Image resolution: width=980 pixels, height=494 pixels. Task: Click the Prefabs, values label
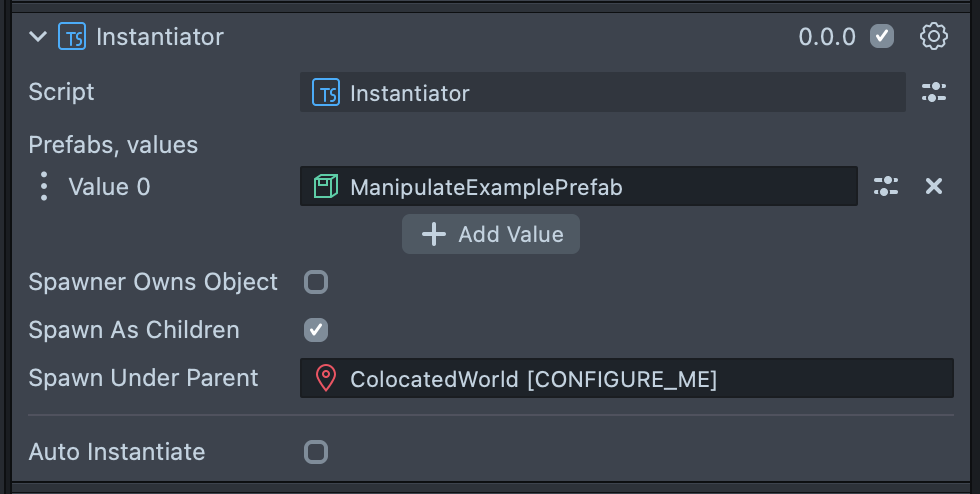pyautogui.click(x=113, y=145)
